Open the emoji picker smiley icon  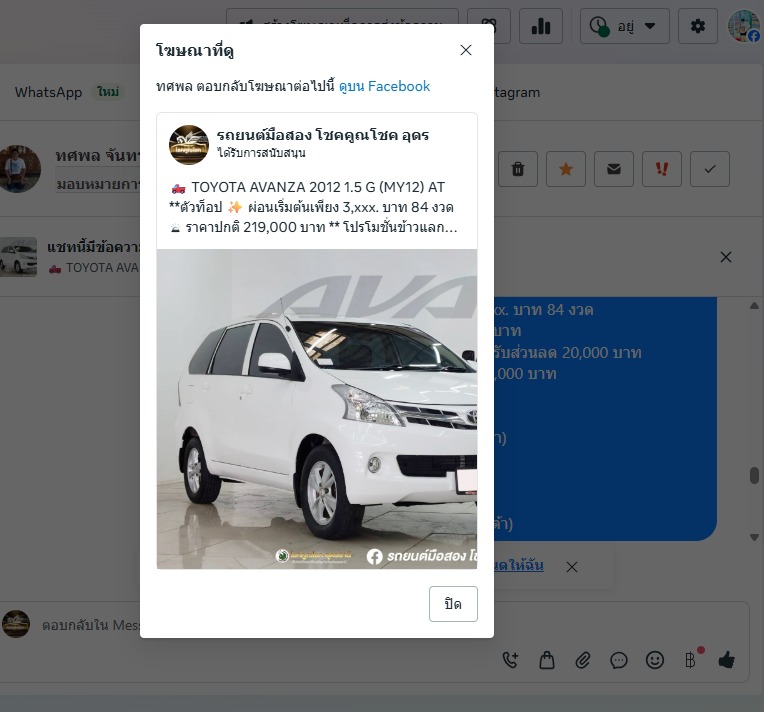pos(655,660)
